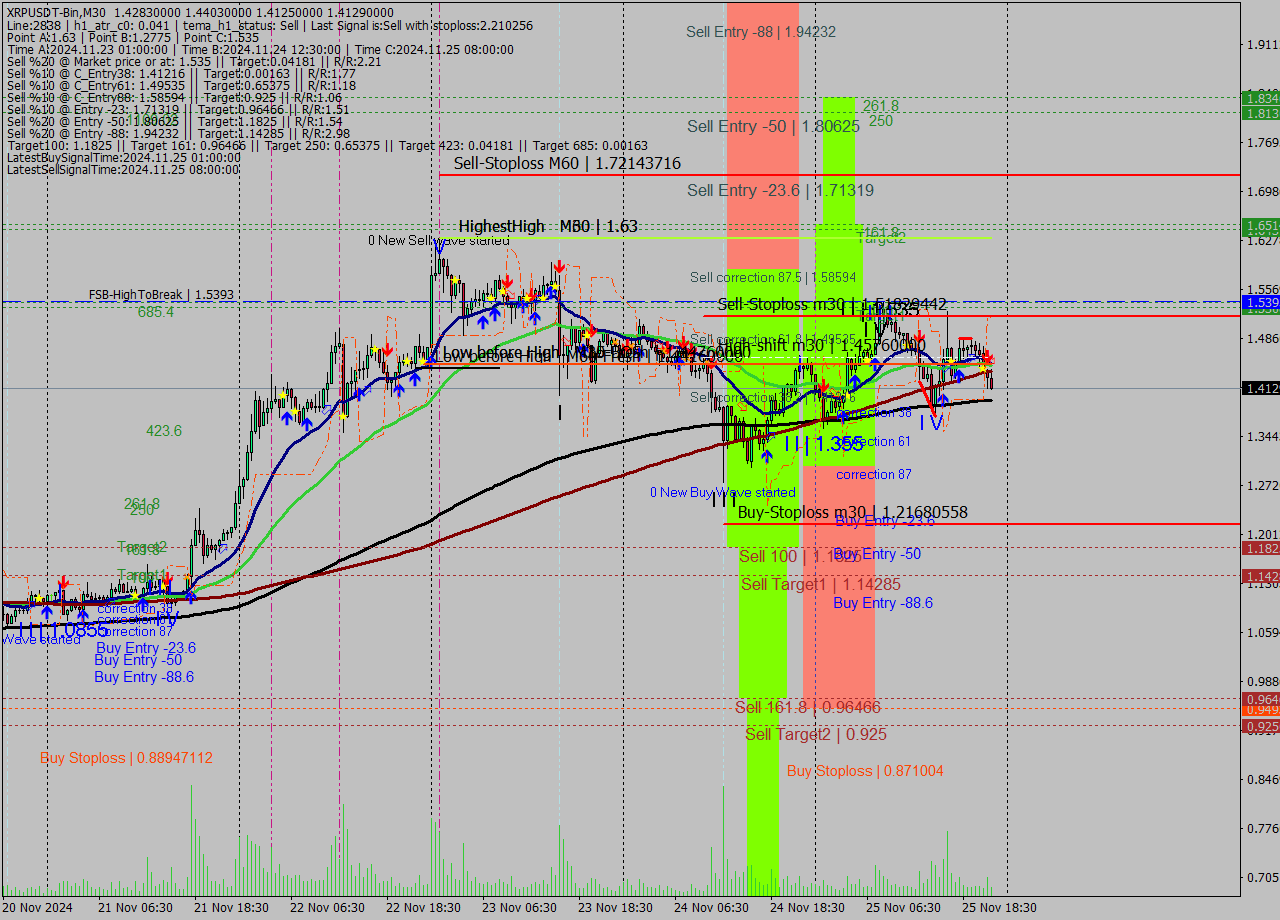Select the '22 Nov 06:30' time label

point(327,908)
